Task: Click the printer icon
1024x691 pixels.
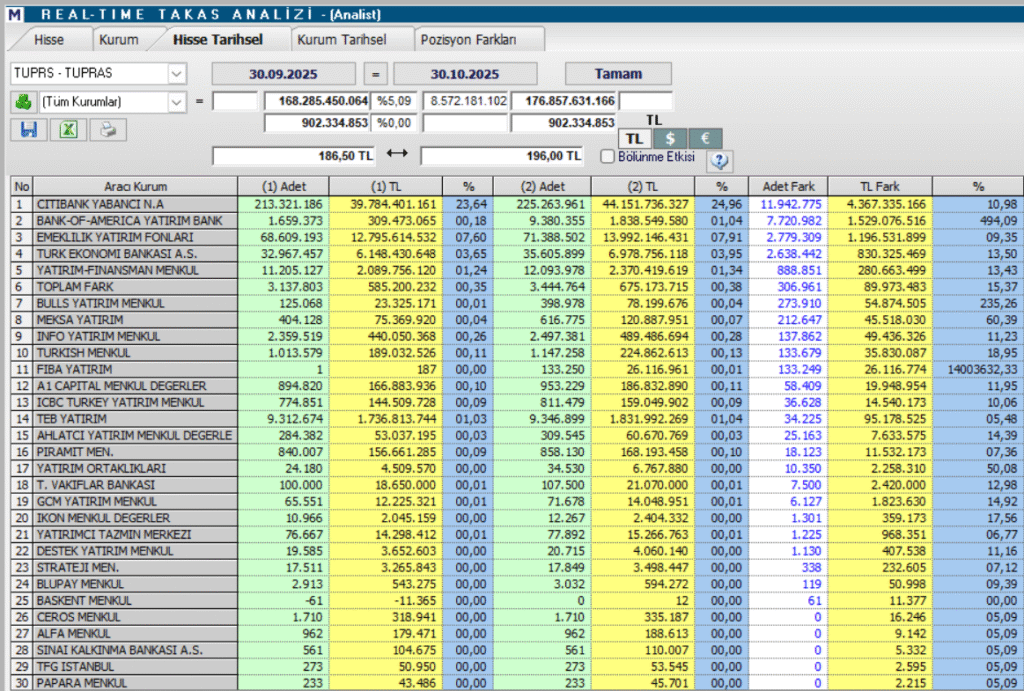Action: [x=108, y=129]
